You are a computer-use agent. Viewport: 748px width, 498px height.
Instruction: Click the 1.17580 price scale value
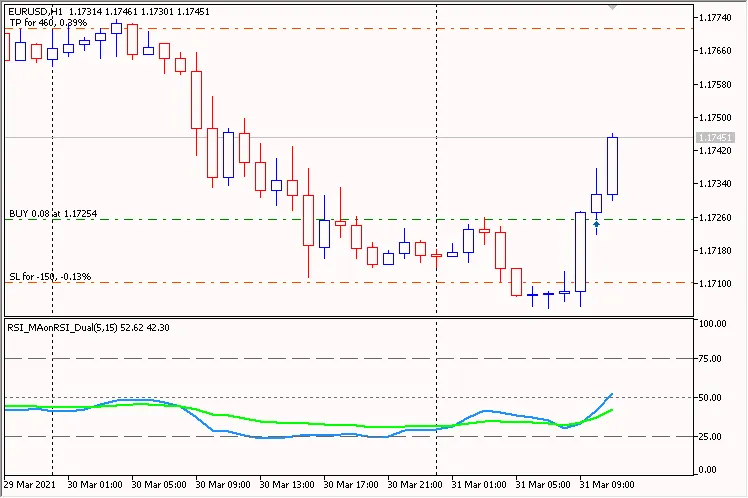pyautogui.click(x=715, y=84)
